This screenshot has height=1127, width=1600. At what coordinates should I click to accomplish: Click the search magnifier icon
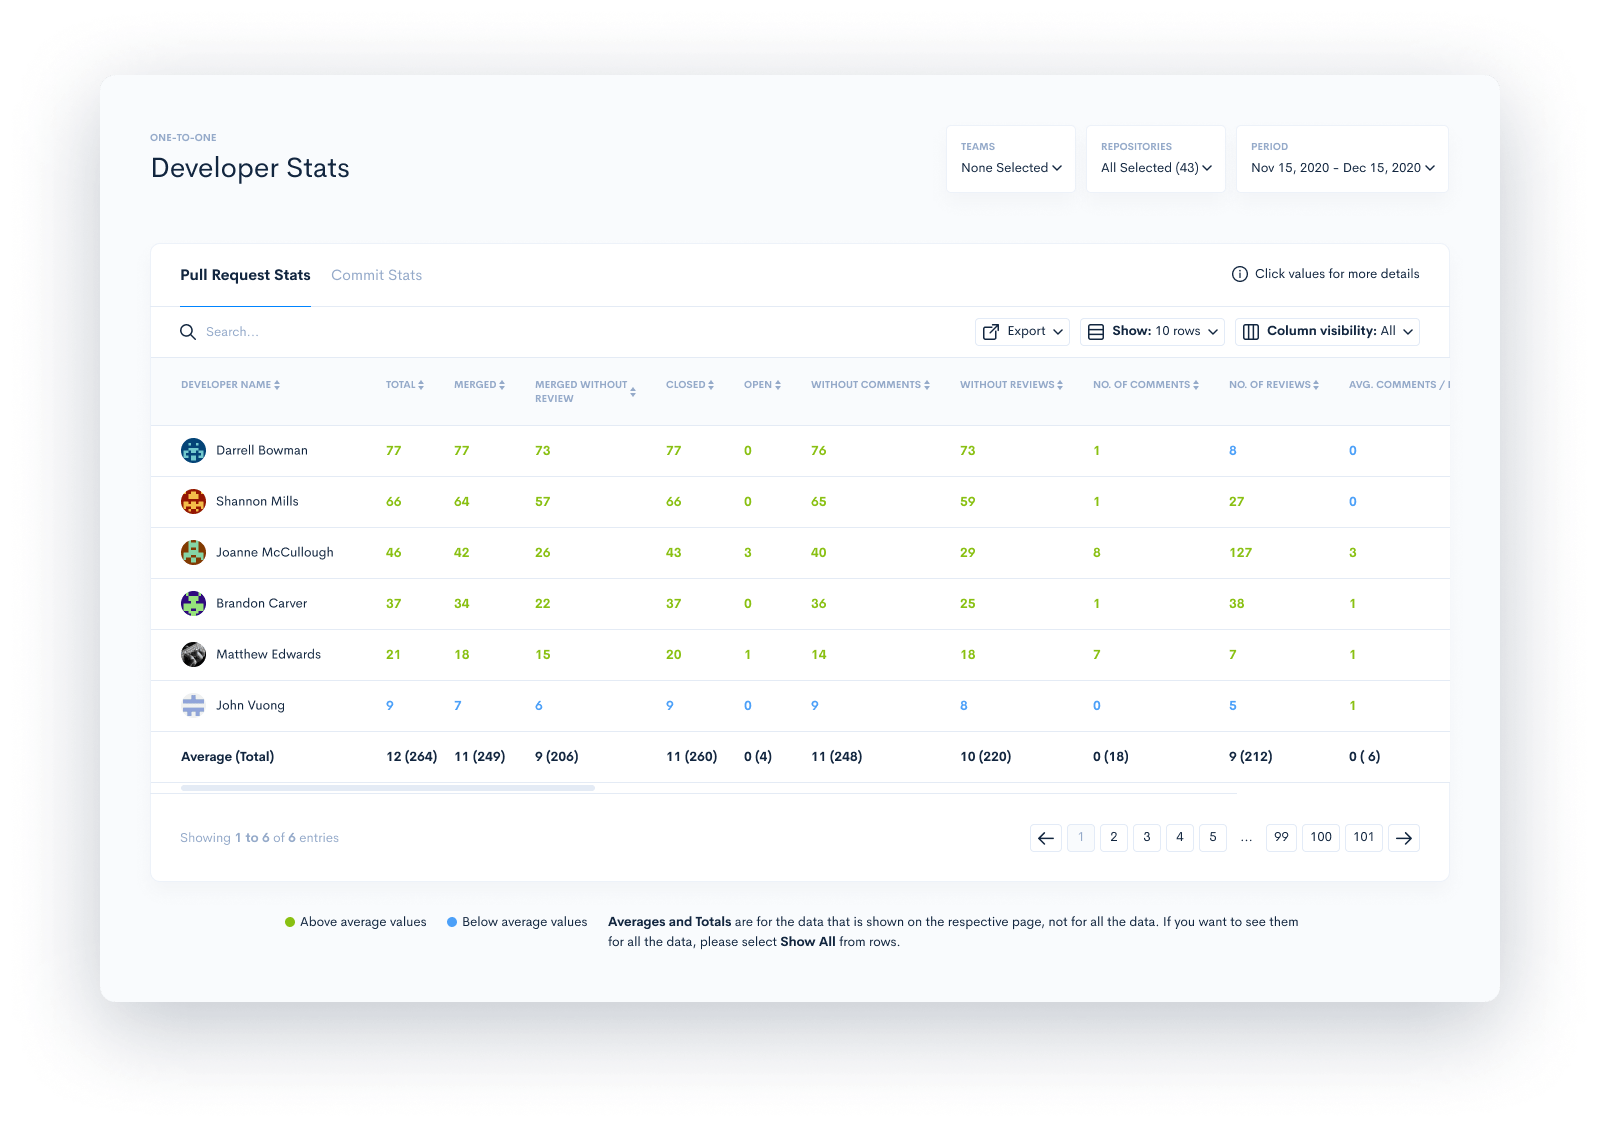(188, 331)
